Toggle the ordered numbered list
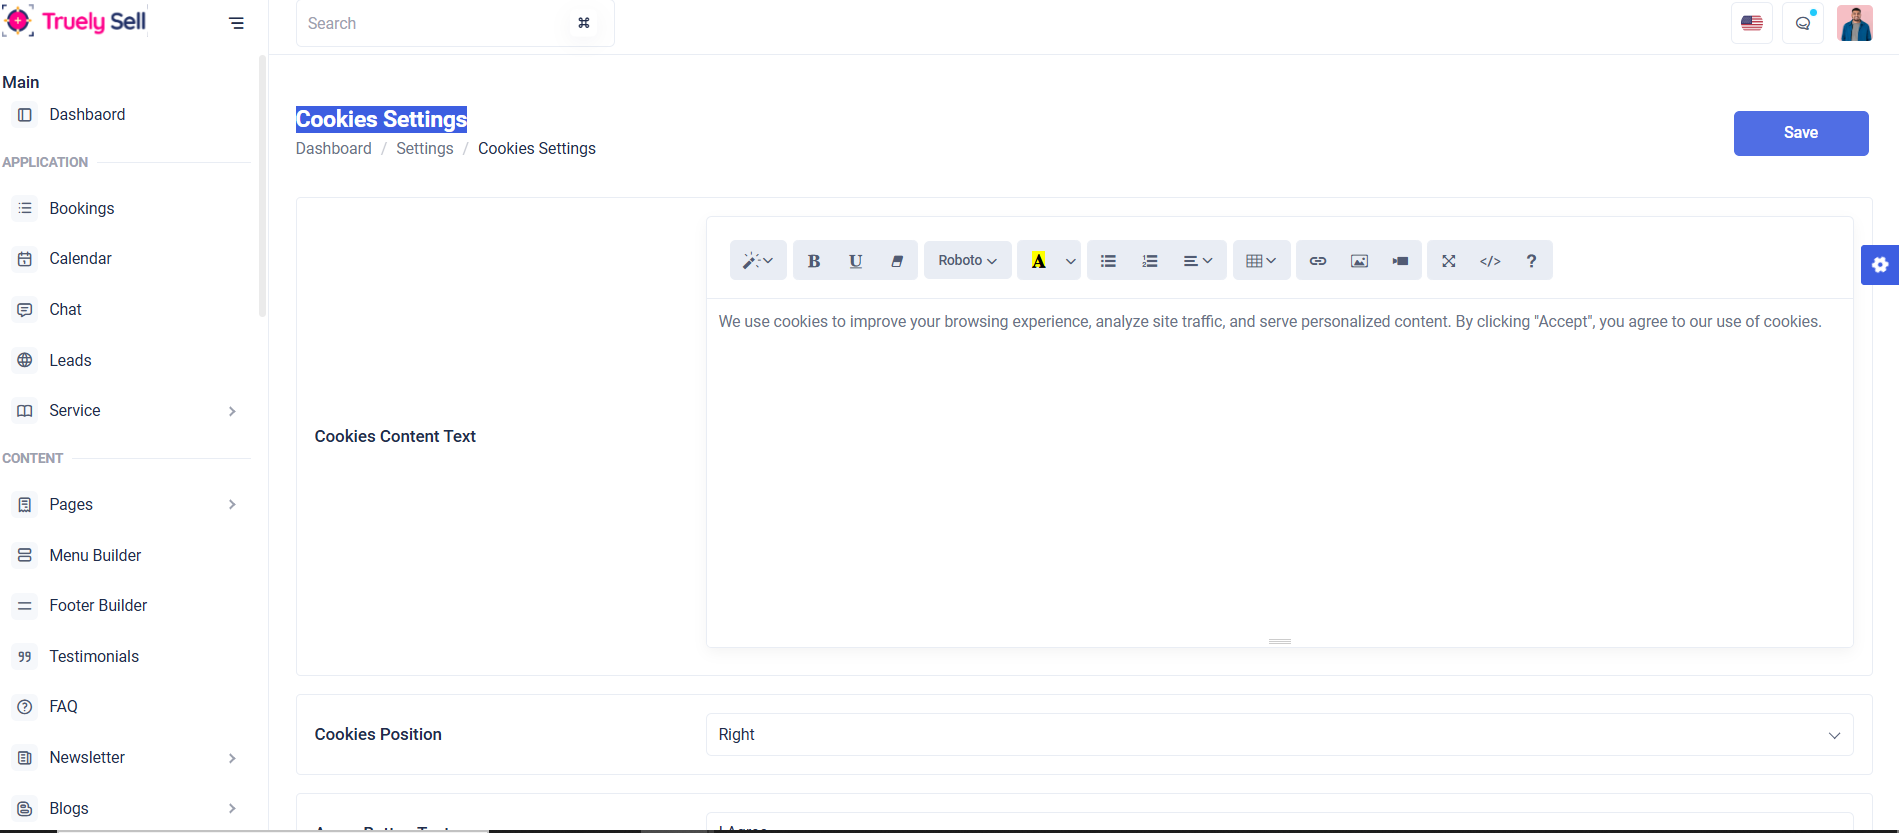The height and width of the screenshot is (833, 1899). (1150, 261)
